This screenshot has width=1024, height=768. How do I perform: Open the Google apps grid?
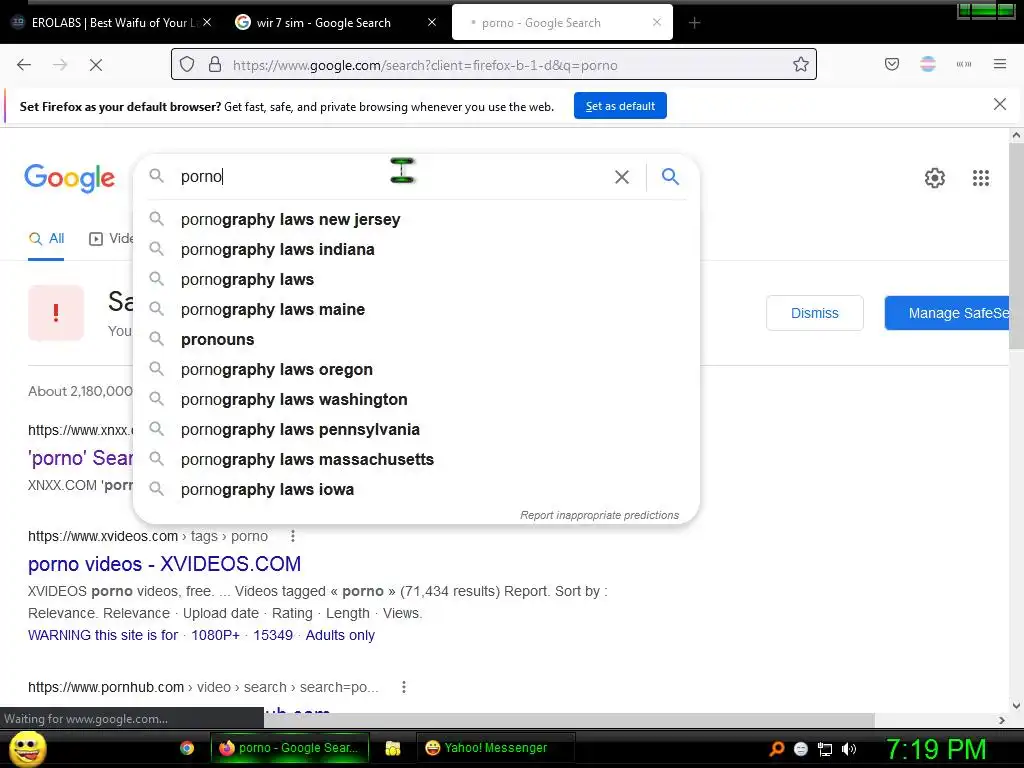point(981,178)
